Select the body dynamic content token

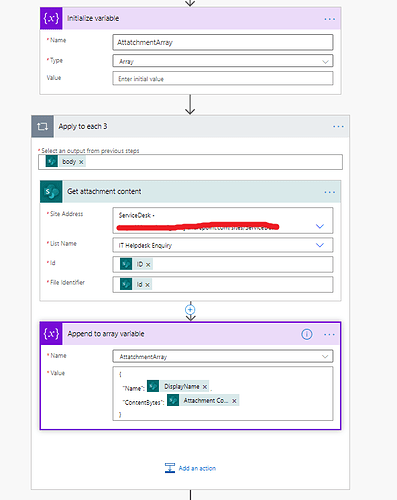click(x=65, y=162)
